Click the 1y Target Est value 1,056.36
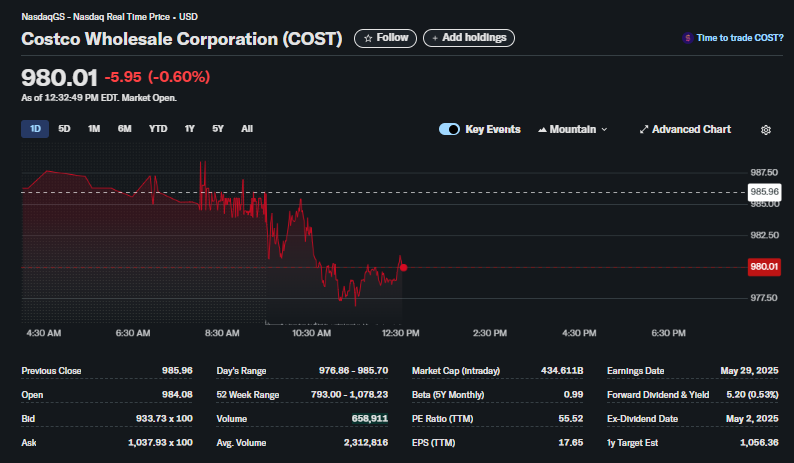Screen dimensions: 794x463 coord(759,443)
